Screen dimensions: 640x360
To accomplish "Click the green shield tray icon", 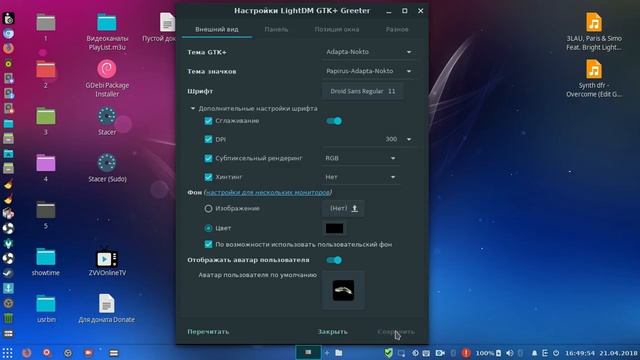I will click(x=388, y=353).
